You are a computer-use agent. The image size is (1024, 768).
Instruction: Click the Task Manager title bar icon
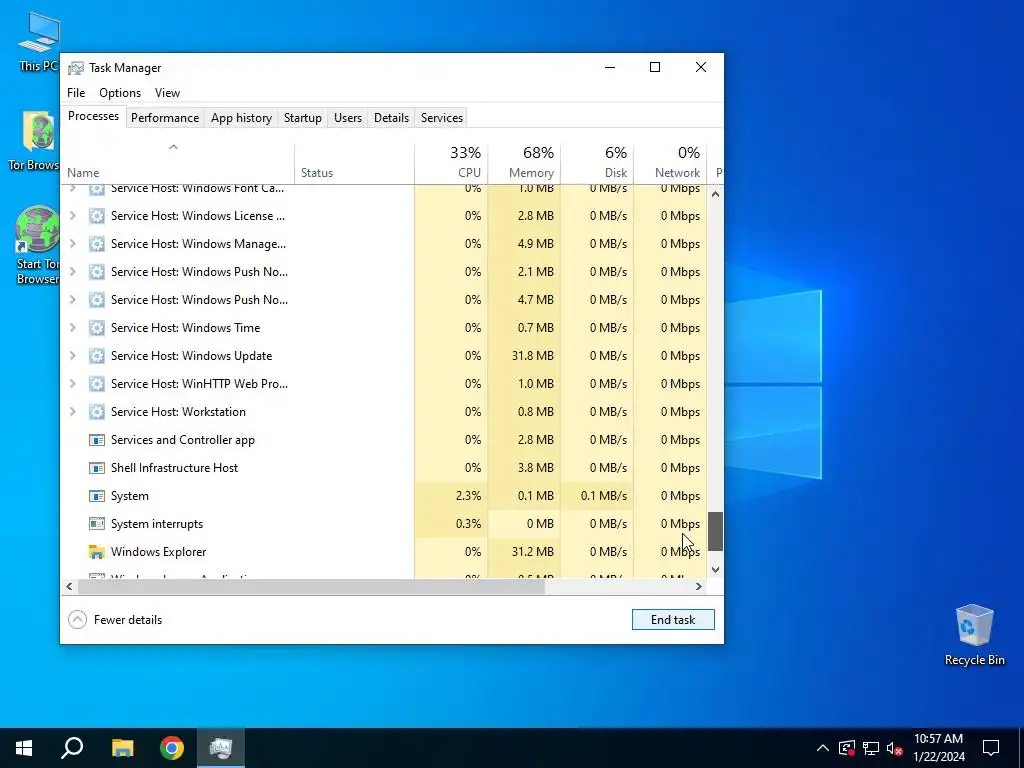click(x=76, y=68)
